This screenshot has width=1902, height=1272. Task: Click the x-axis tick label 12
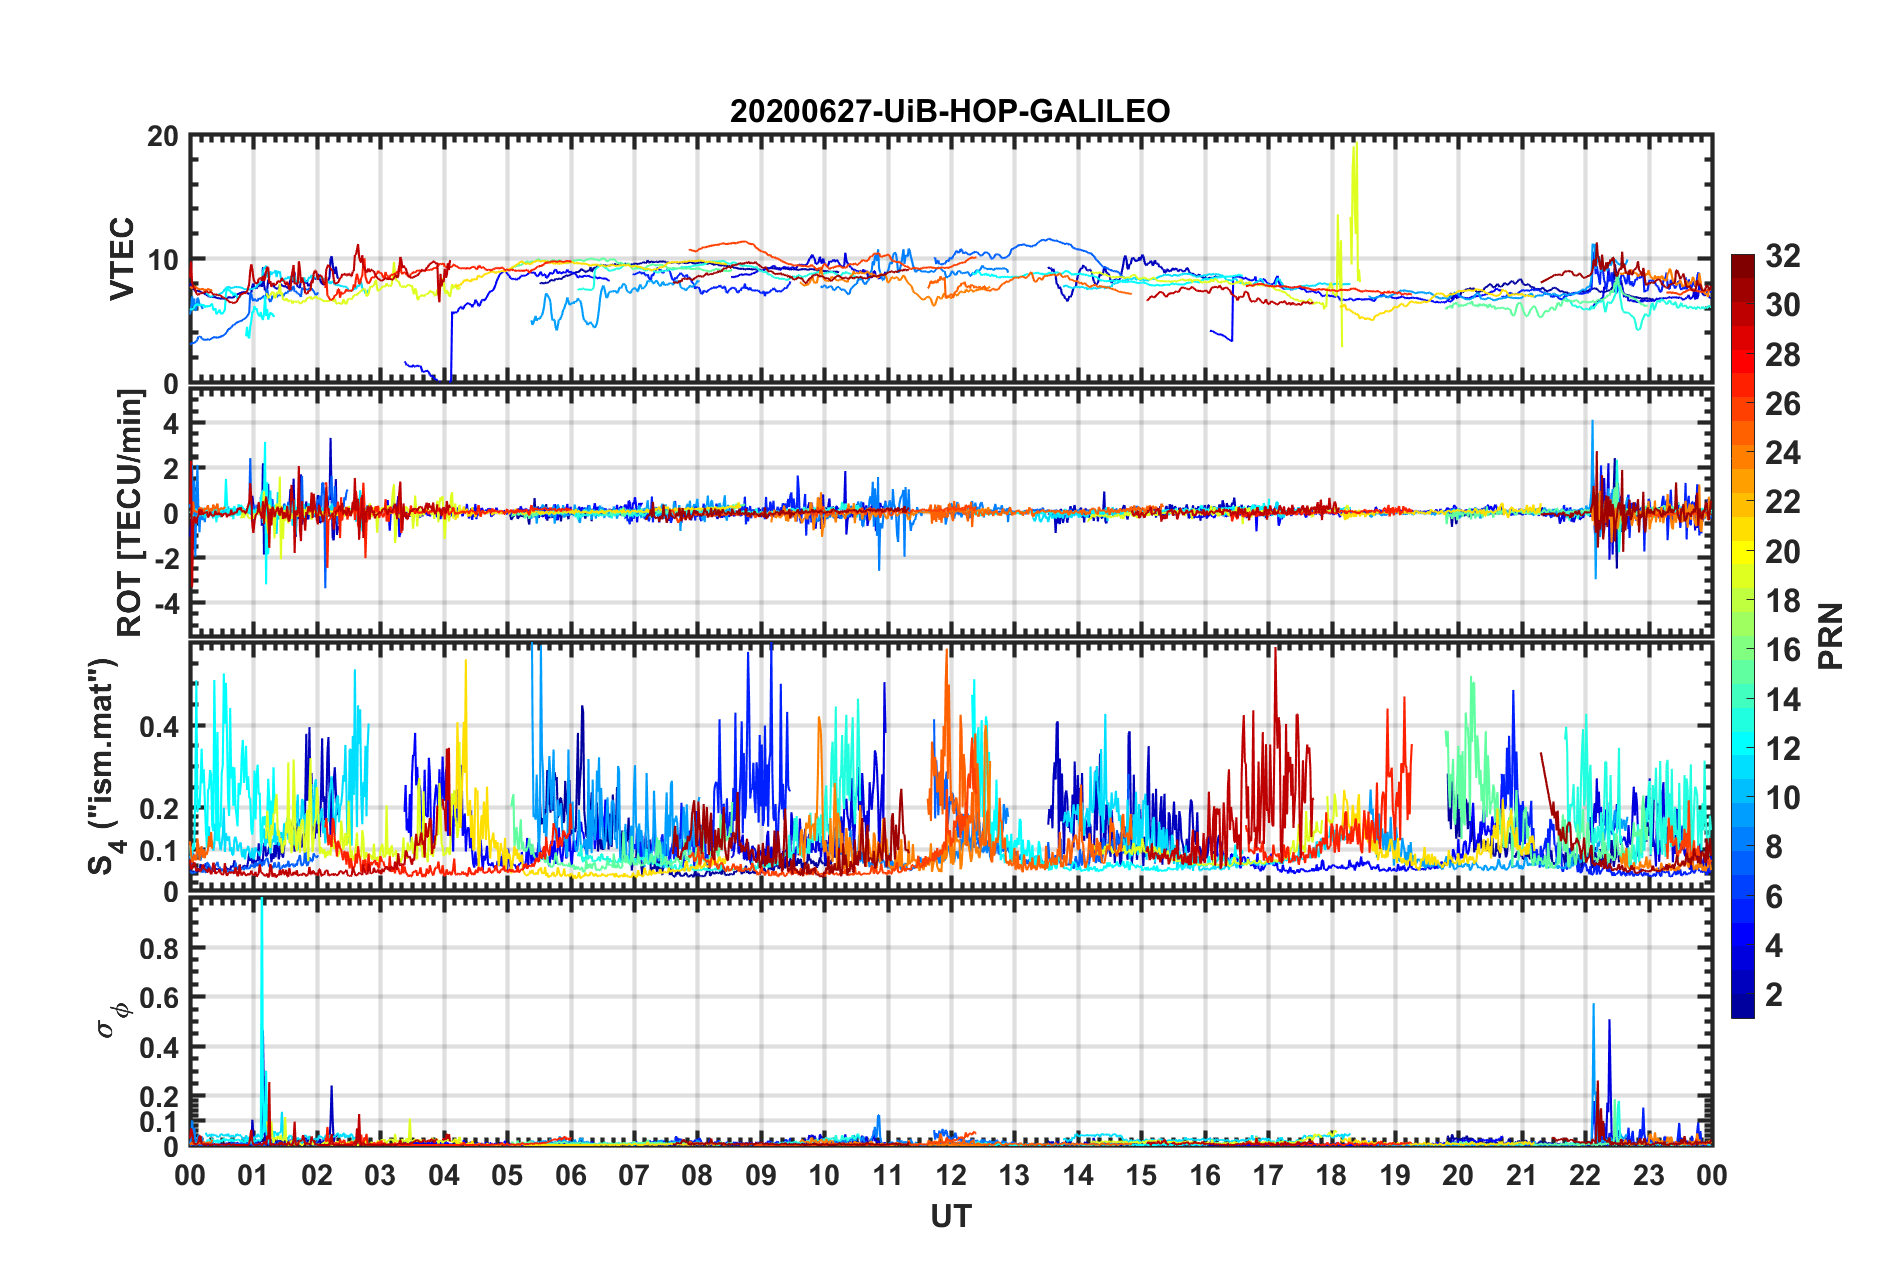click(x=951, y=1175)
